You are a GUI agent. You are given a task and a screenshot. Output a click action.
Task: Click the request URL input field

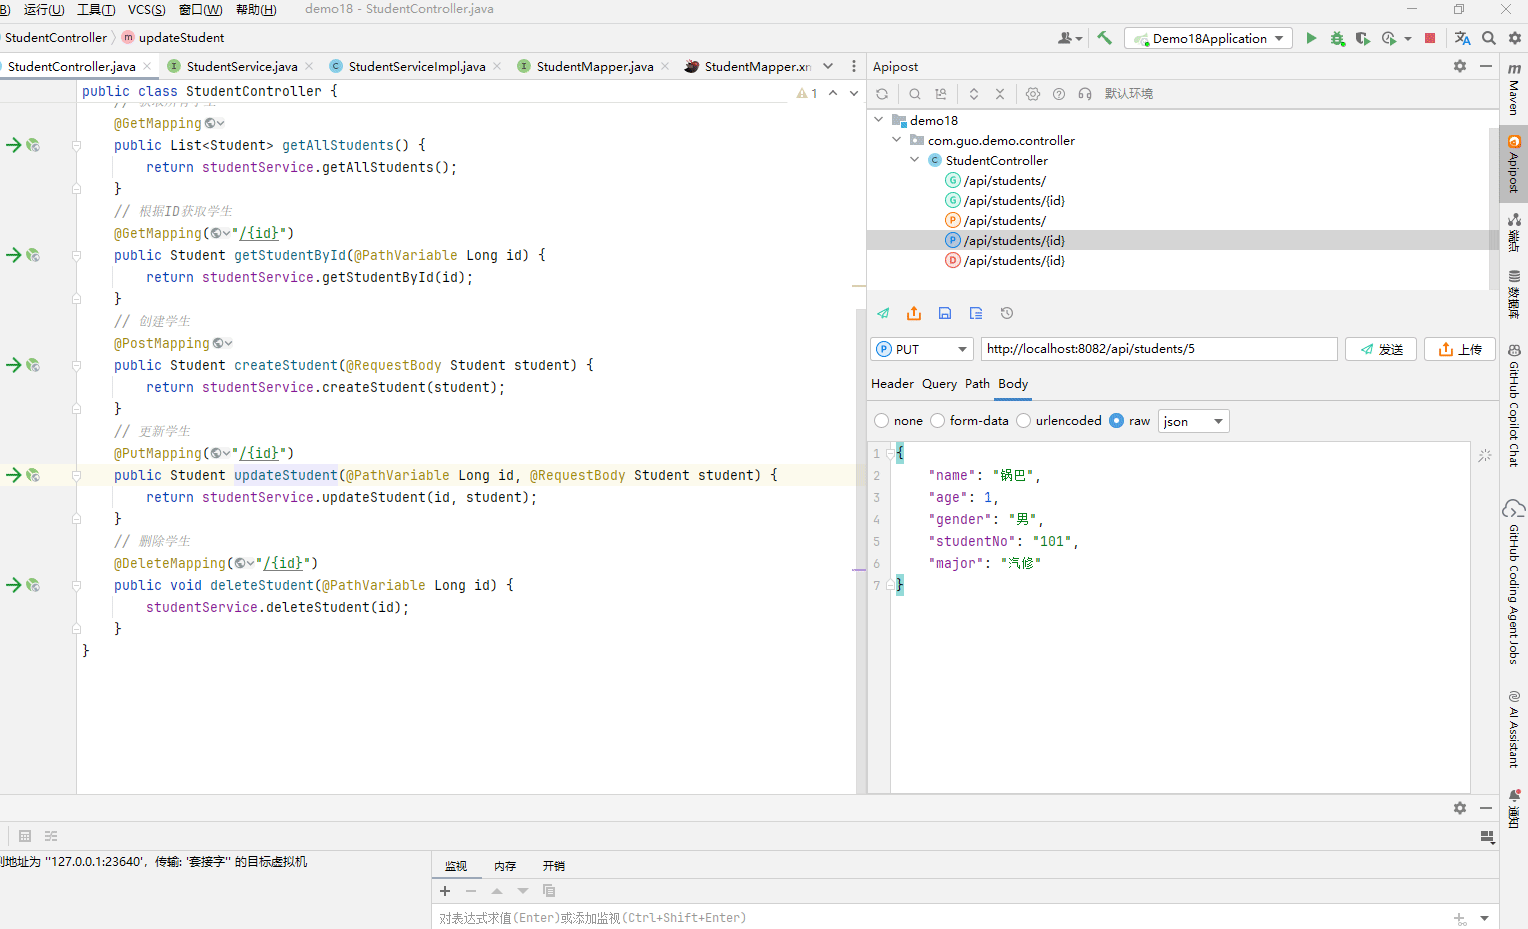(1158, 349)
